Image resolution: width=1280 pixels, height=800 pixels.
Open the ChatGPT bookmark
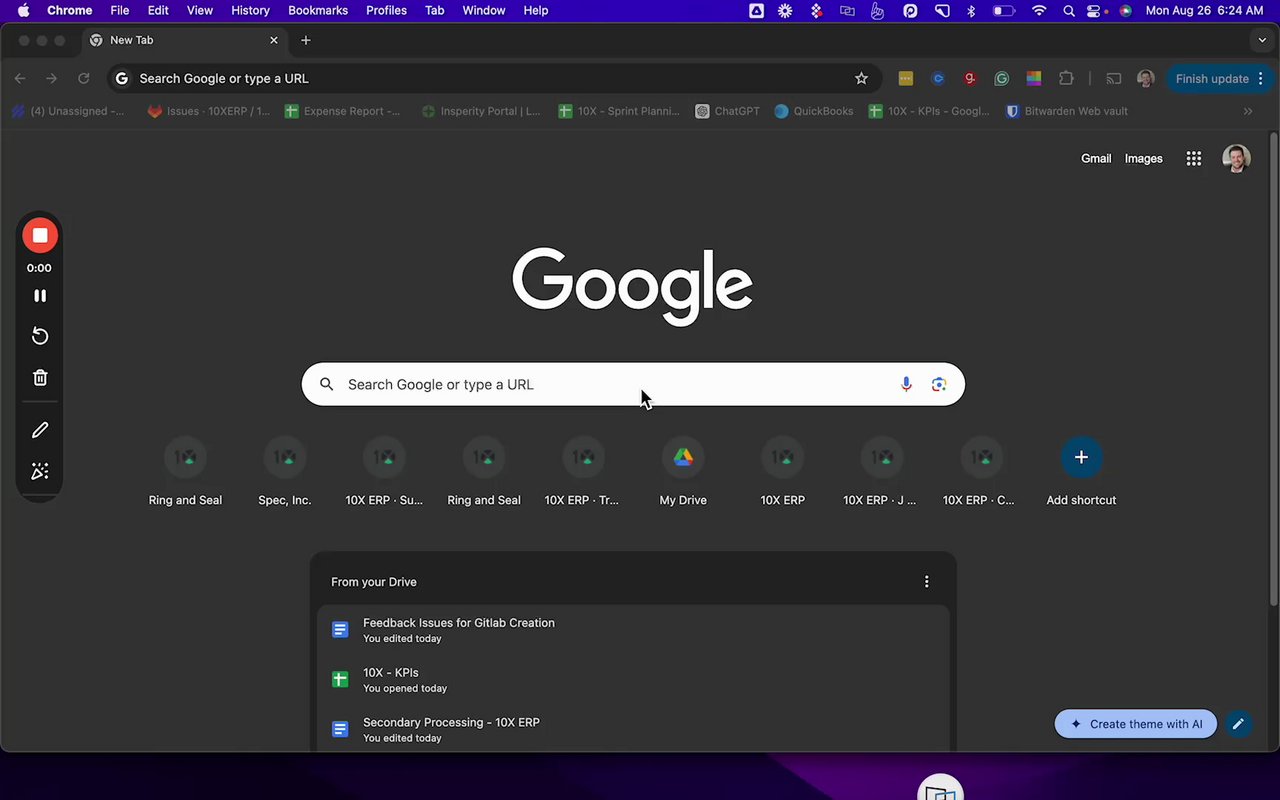coord(727,111)
